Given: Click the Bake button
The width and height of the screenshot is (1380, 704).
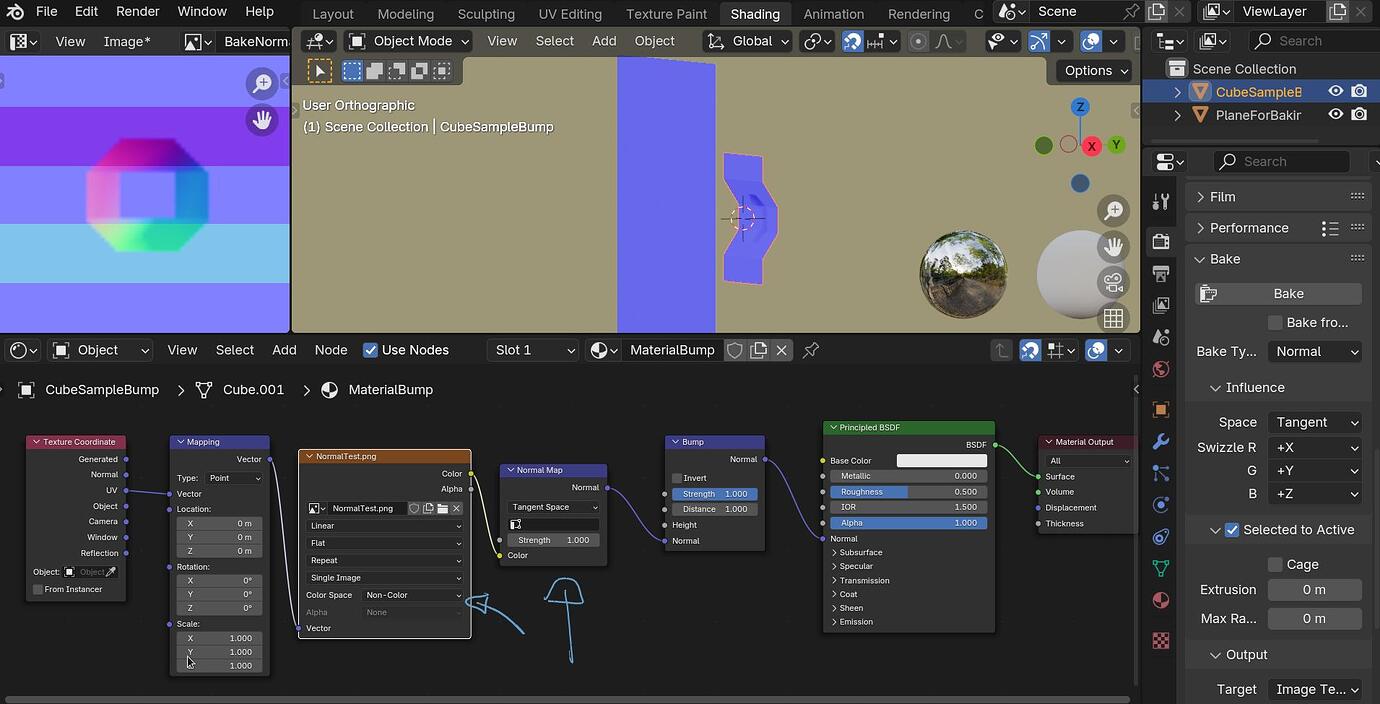Looking at the screenshot, I should [1279, 294].
